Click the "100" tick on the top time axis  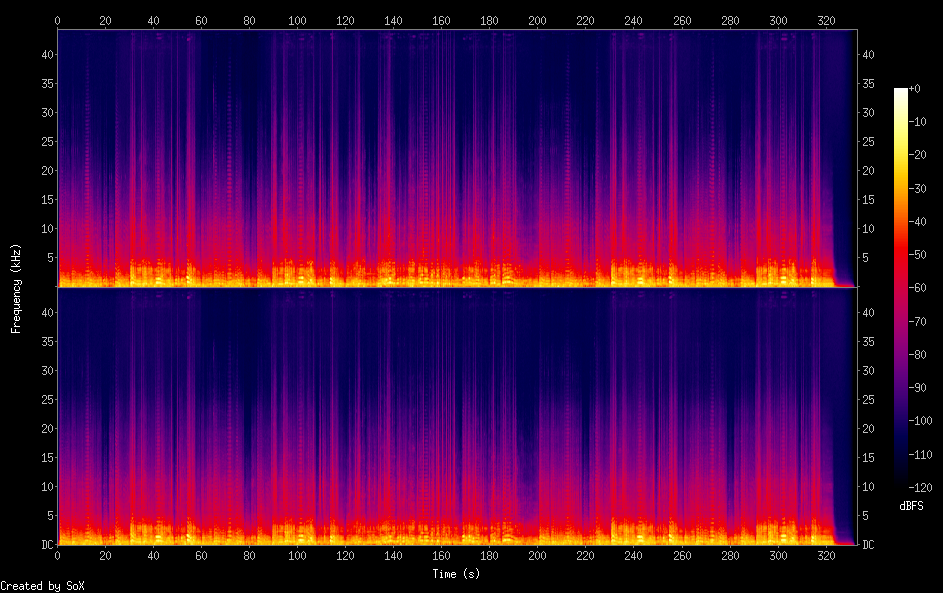coord(297,20)
